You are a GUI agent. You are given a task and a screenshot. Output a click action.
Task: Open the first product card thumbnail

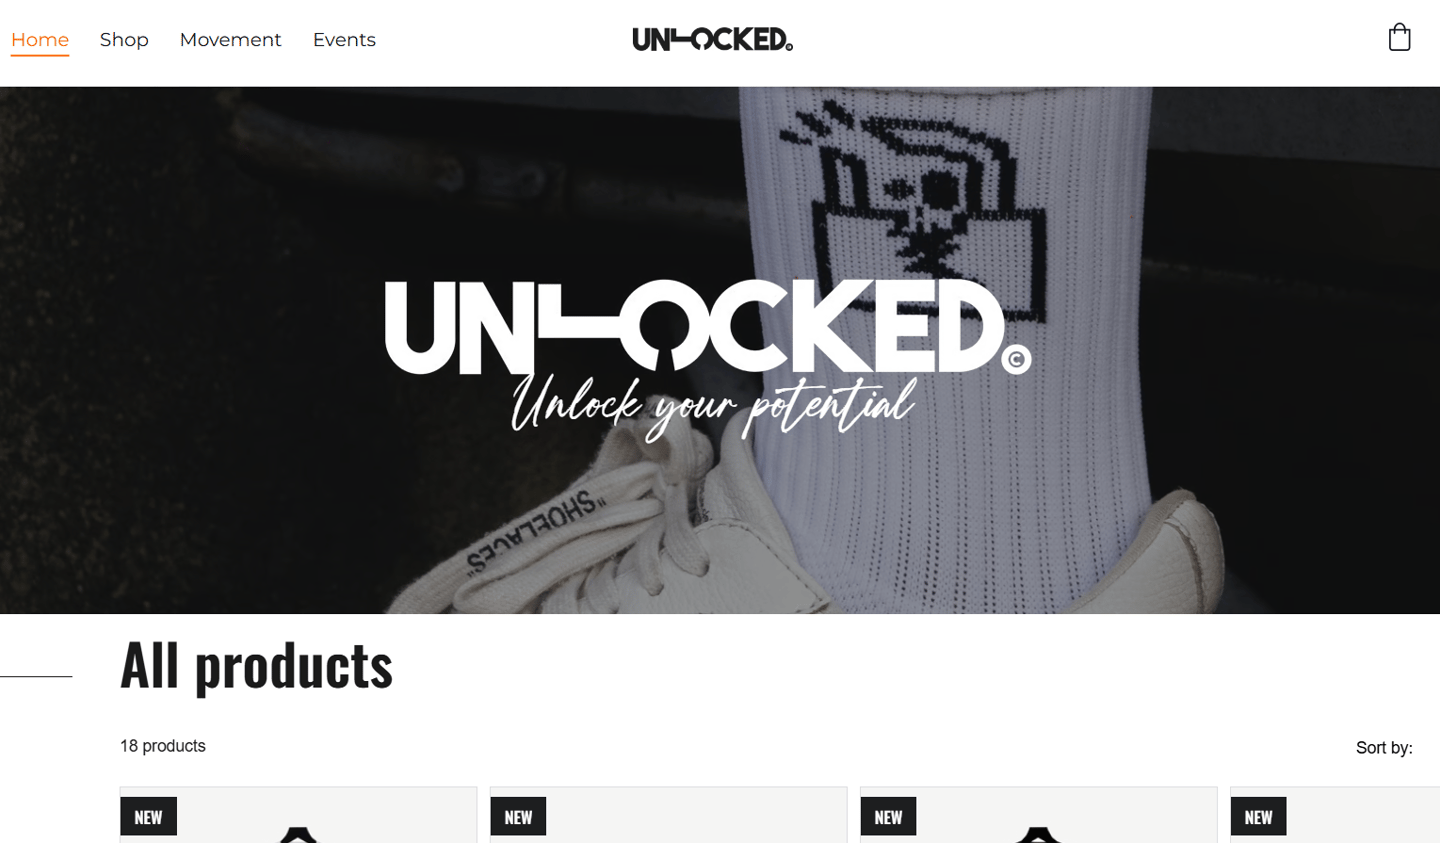pyautogui.click(x=298, y=815)
